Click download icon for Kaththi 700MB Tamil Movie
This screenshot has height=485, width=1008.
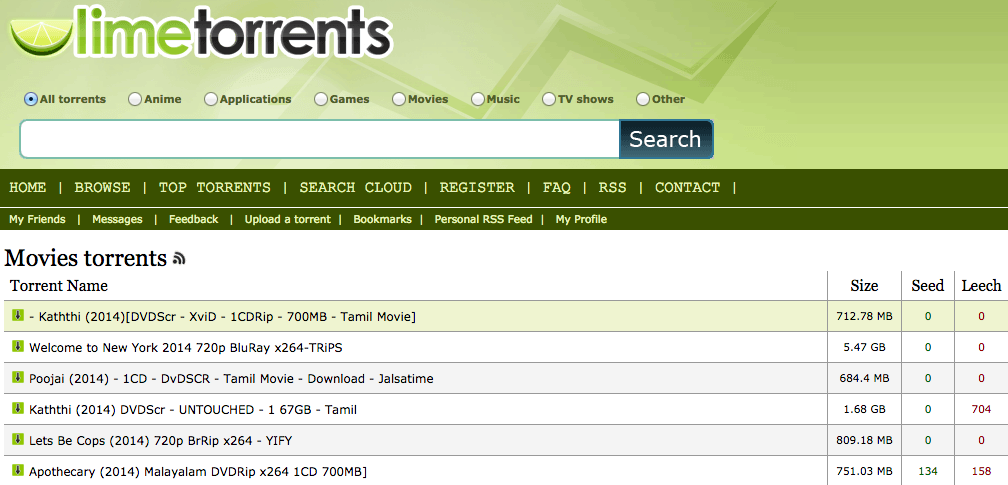pyautogui.click(x=18, y=315)
